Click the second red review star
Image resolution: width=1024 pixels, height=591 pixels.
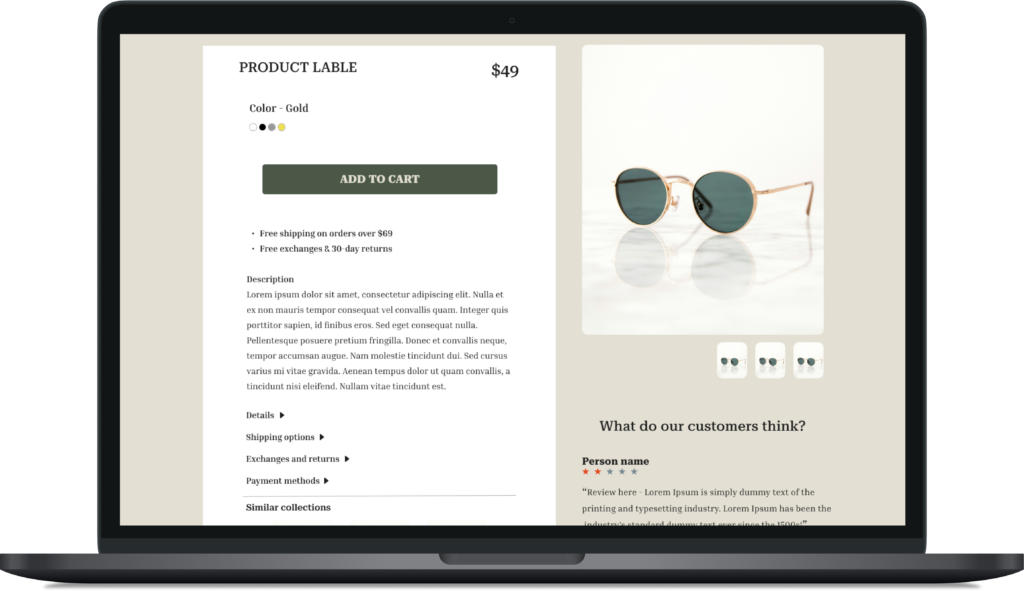point(598,471)
